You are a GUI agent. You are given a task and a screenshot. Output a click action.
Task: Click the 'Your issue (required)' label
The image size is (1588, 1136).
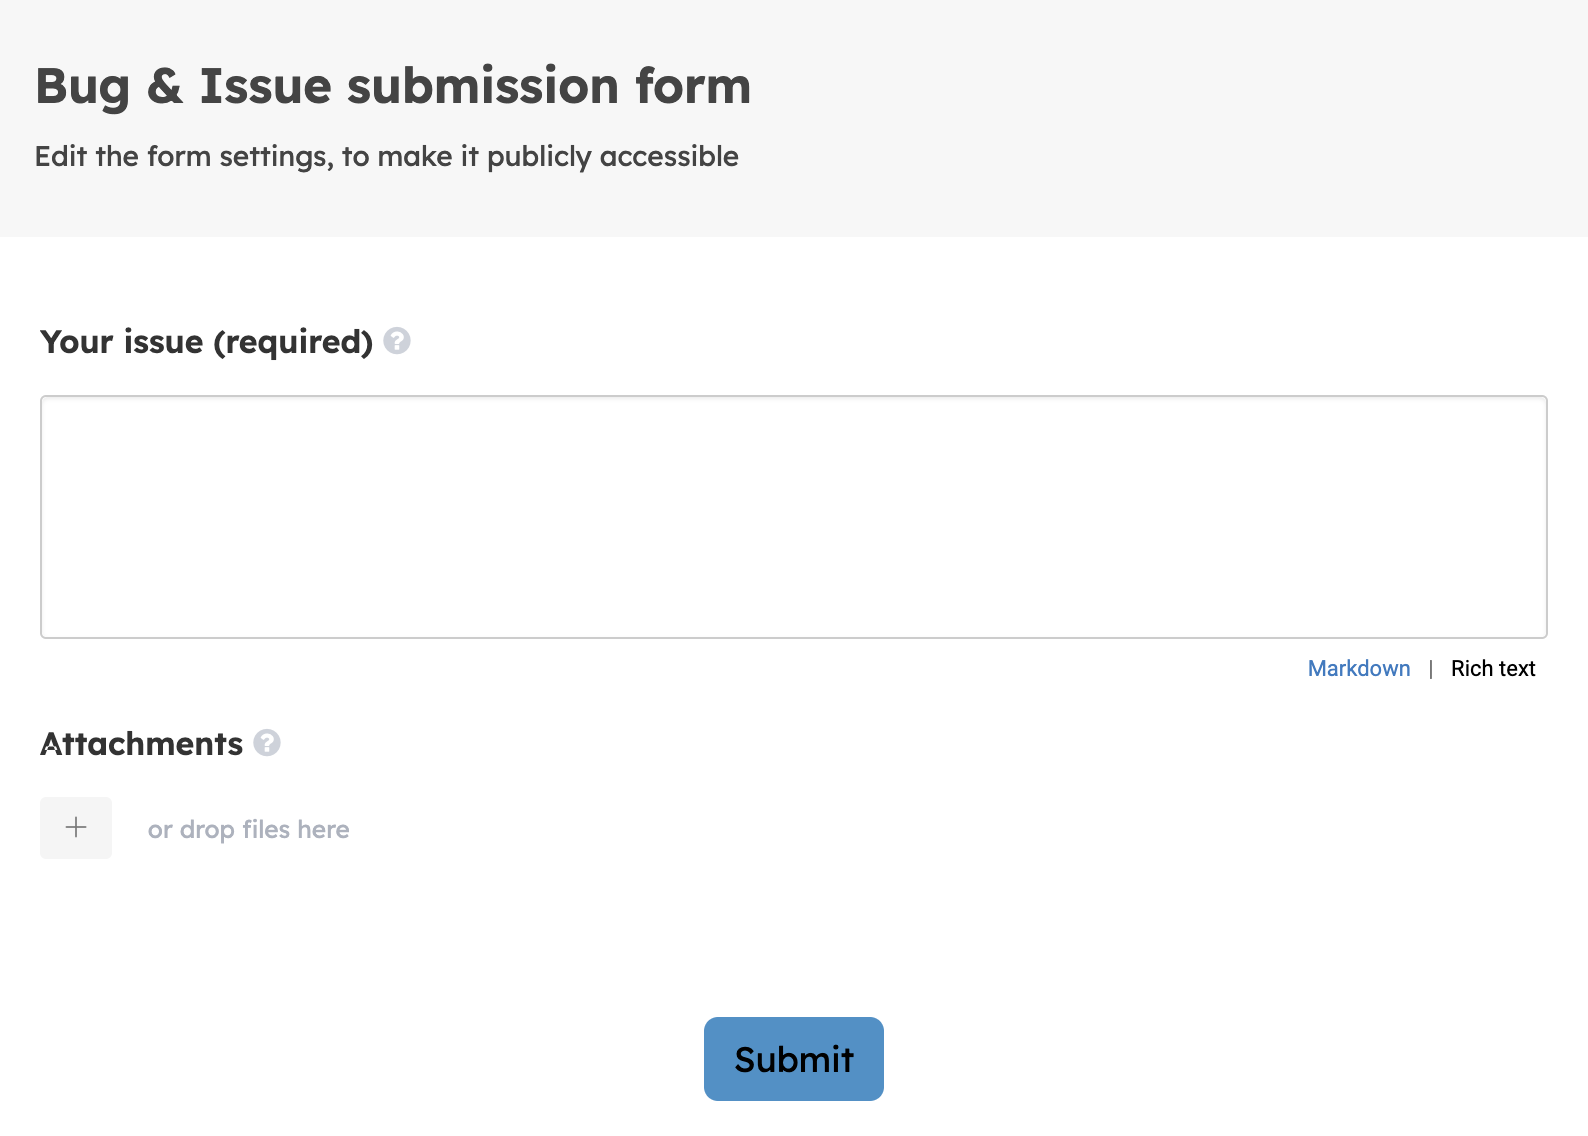[207, 342]
